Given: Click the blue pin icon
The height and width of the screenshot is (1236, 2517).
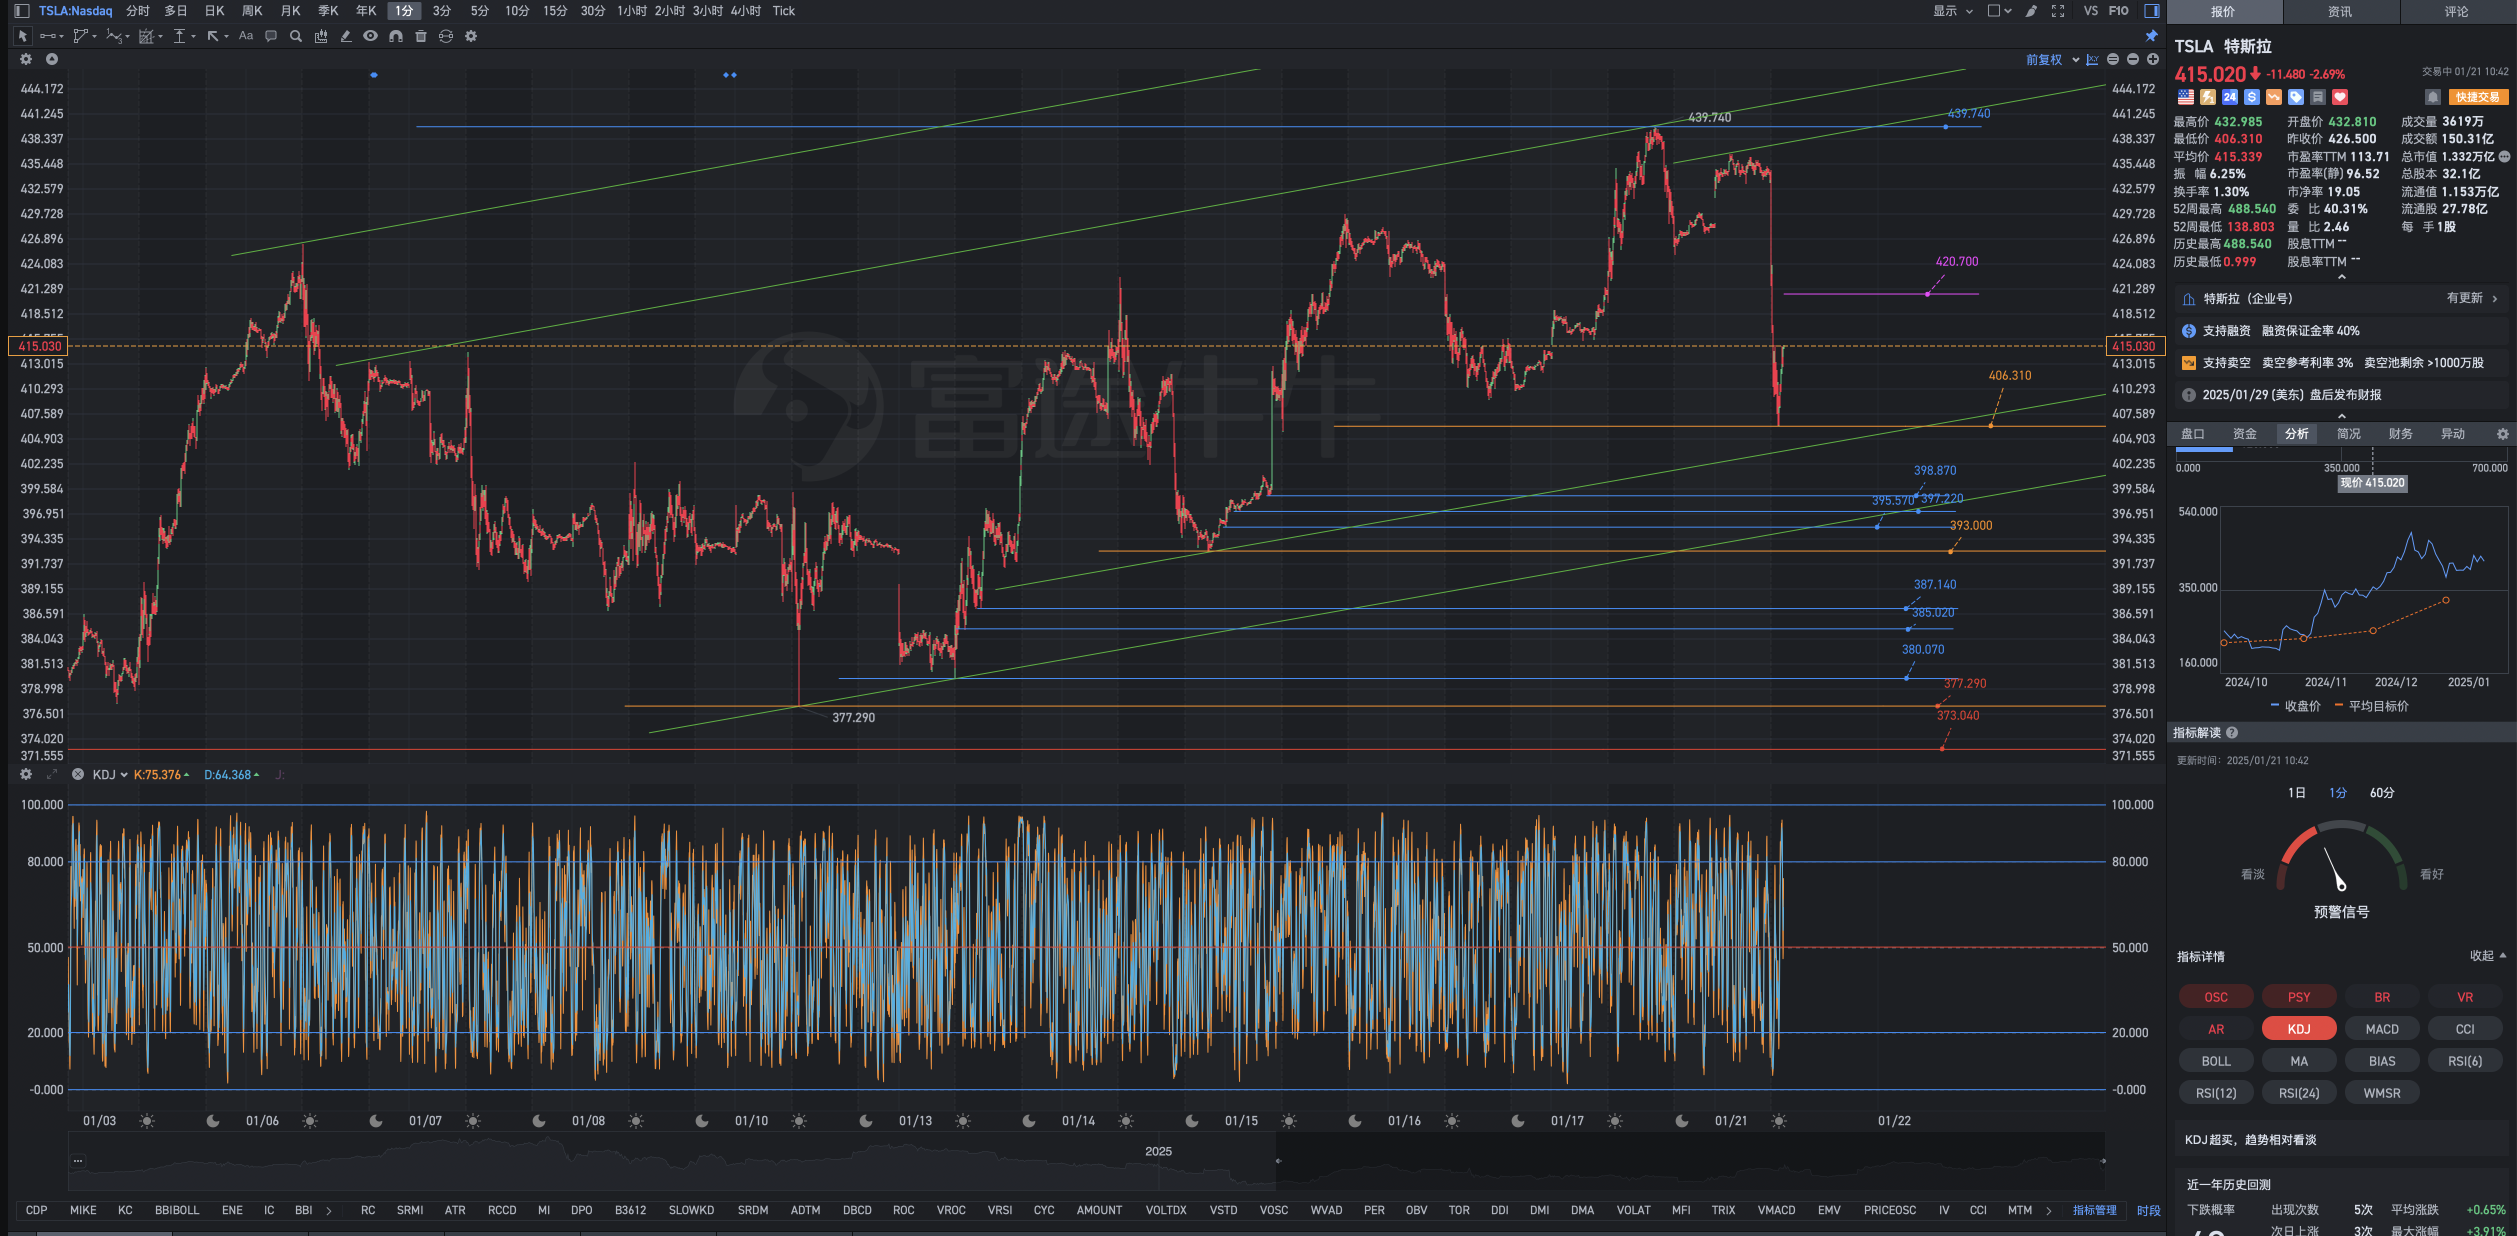Looking at the screenshot, I should pyautogui.click(x=2151, y=36).
